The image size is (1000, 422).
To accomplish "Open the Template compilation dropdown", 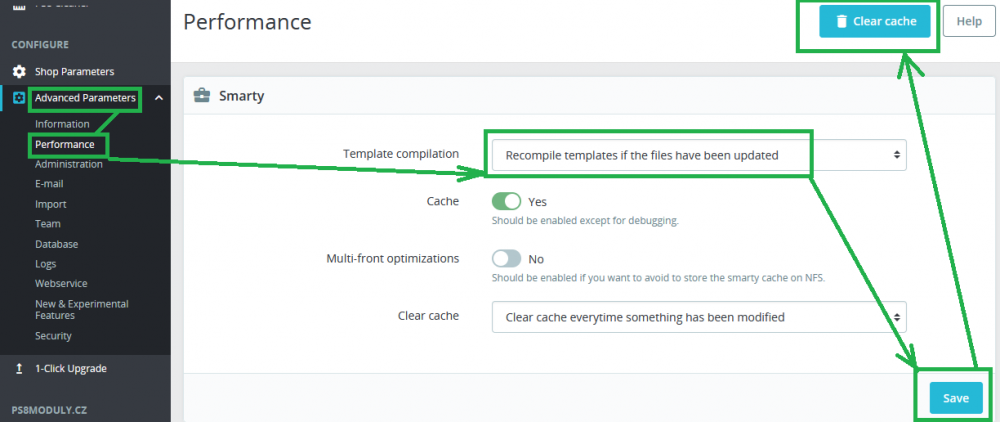I will (x=698, y=155).
